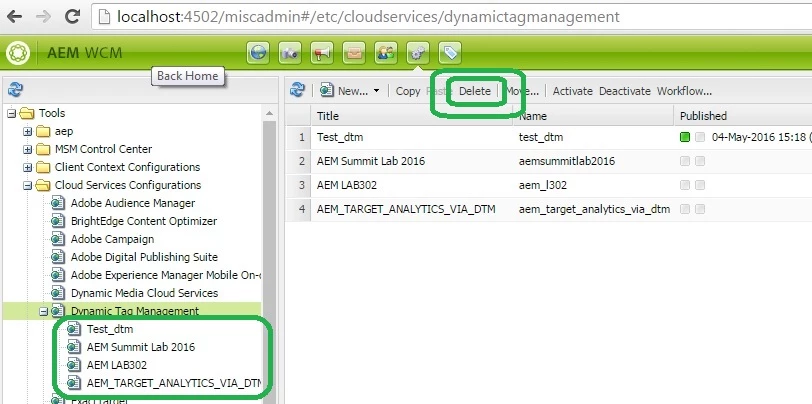Click the Client Context Configurations folder icon
This screenshot has width=812, height=404.
pos(44,167)
